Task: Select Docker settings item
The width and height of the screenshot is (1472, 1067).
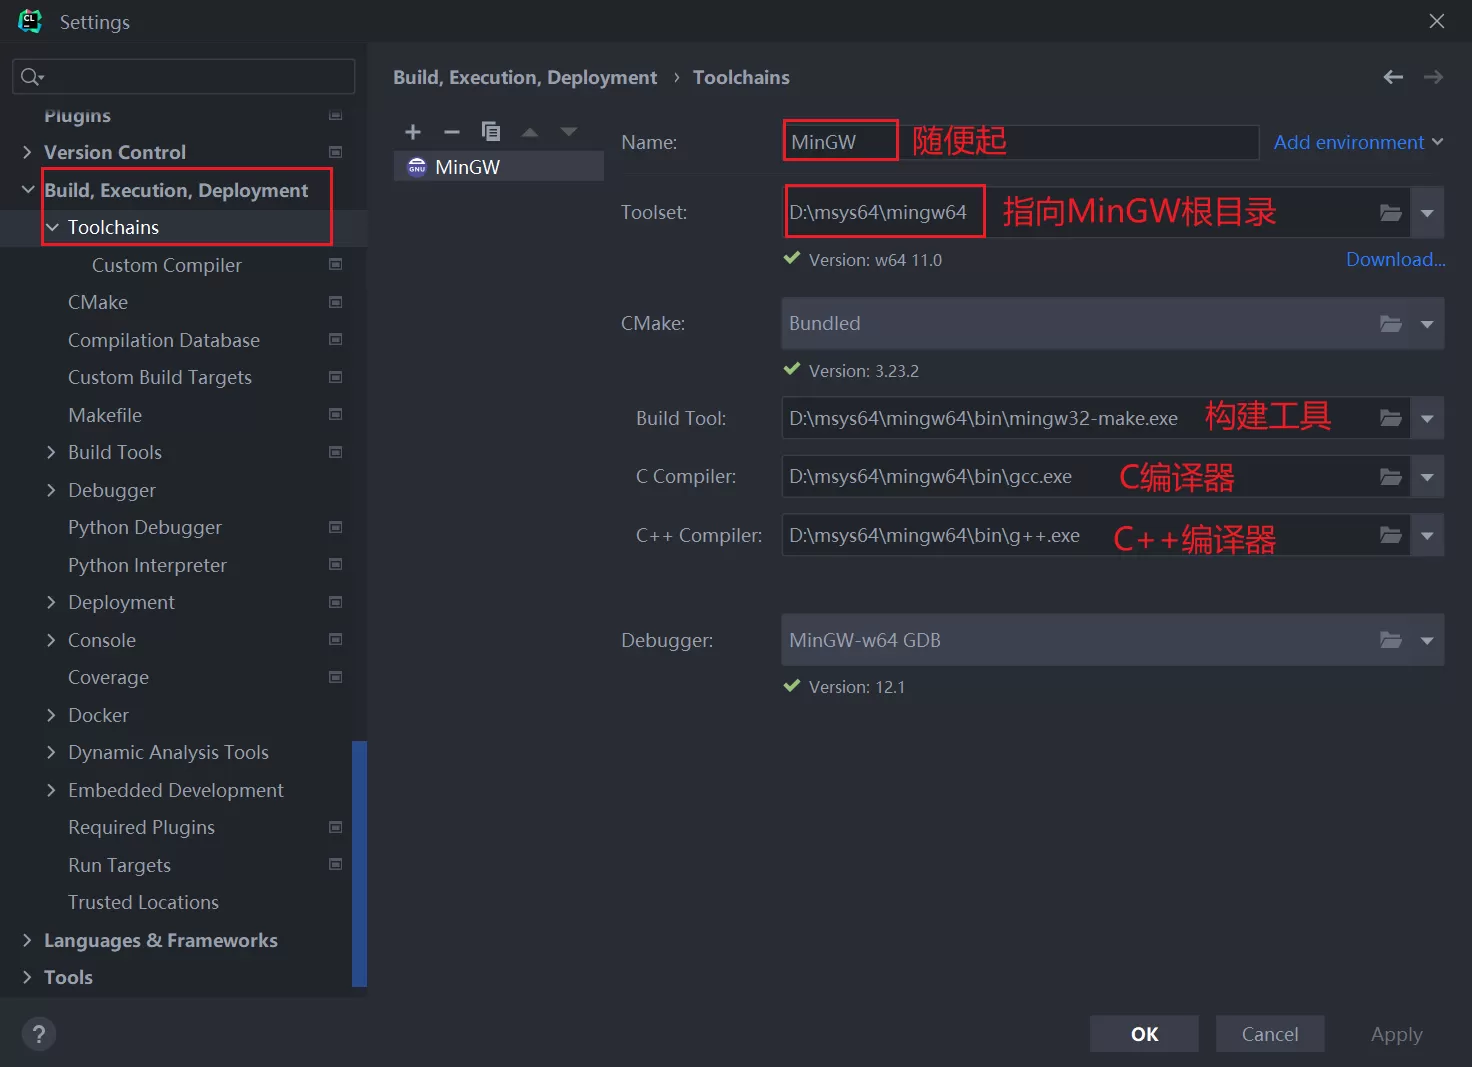Action: coord(98,715)
